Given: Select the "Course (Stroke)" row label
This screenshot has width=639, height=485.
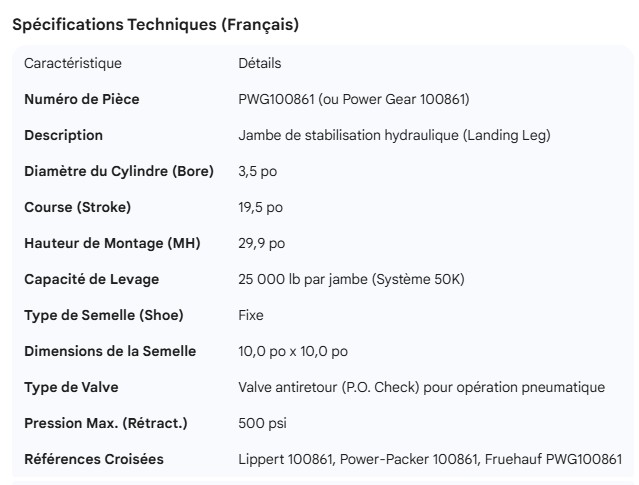Looking at the screenshot, I should pyautogui.click(x=78, y=207).
